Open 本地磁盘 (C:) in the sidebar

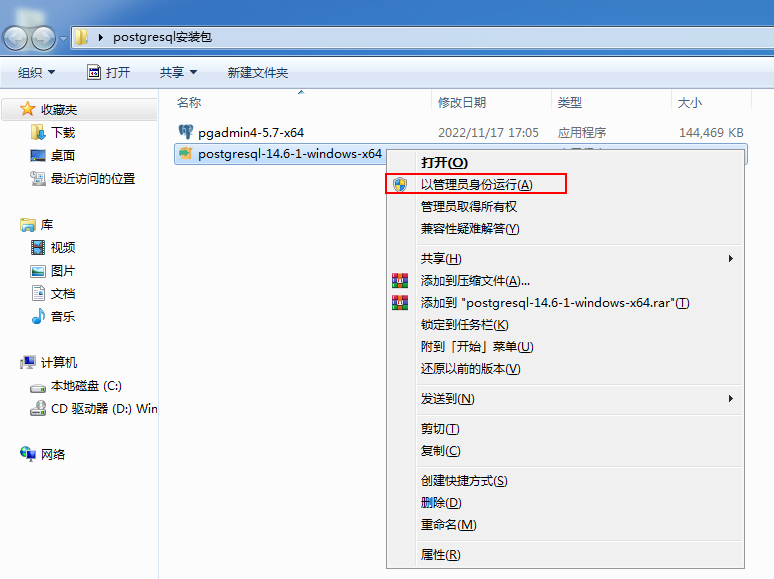click(x=86, y=386)
